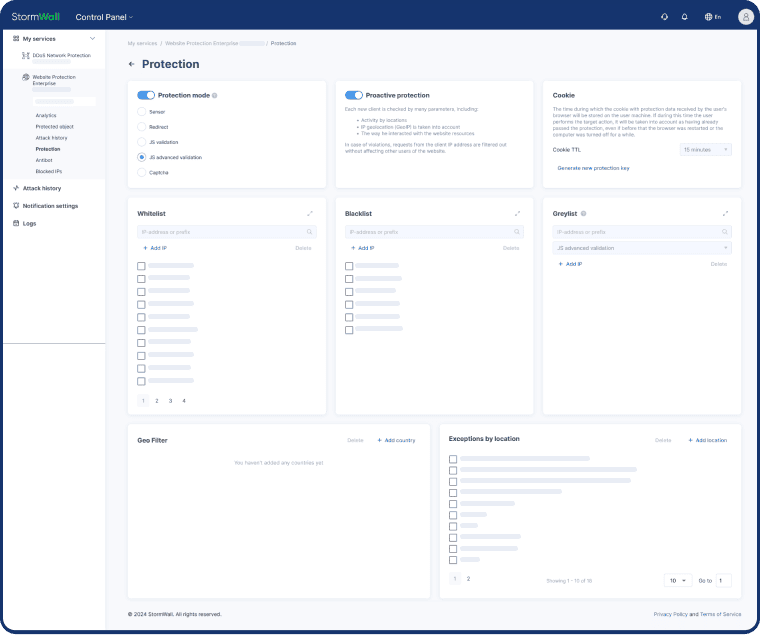Open the Greylist JS advanced validation dropdown
This screenshot has height=635, width=760.
642,247
